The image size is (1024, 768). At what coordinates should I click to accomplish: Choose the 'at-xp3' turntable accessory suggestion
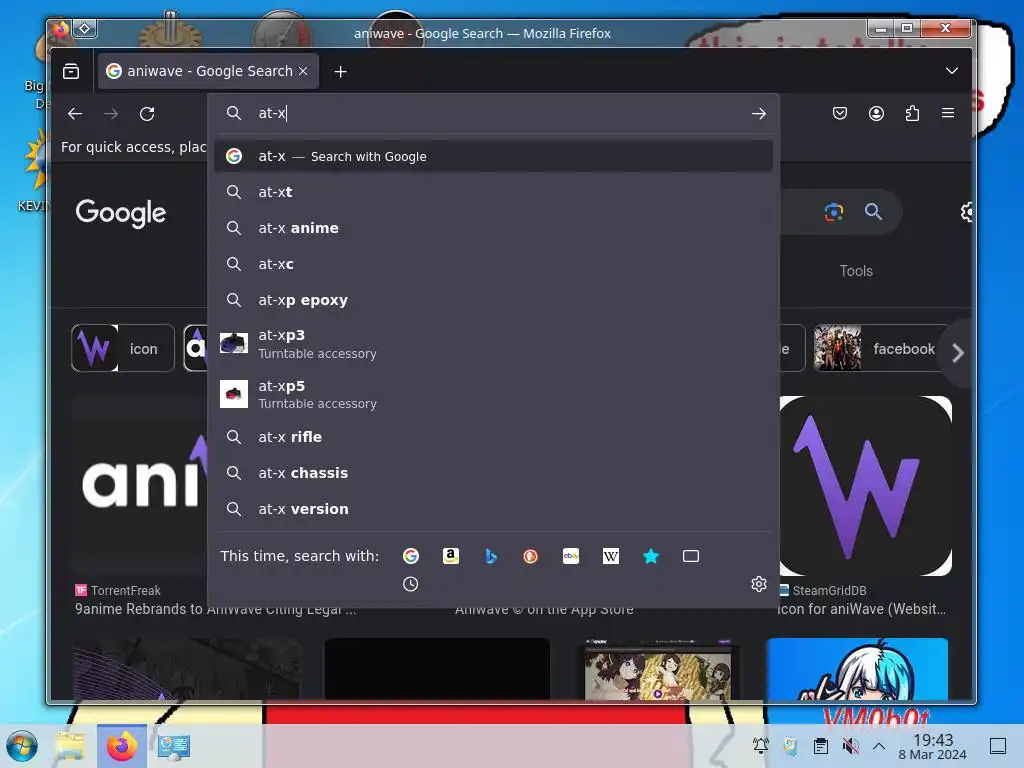(493, 344)
